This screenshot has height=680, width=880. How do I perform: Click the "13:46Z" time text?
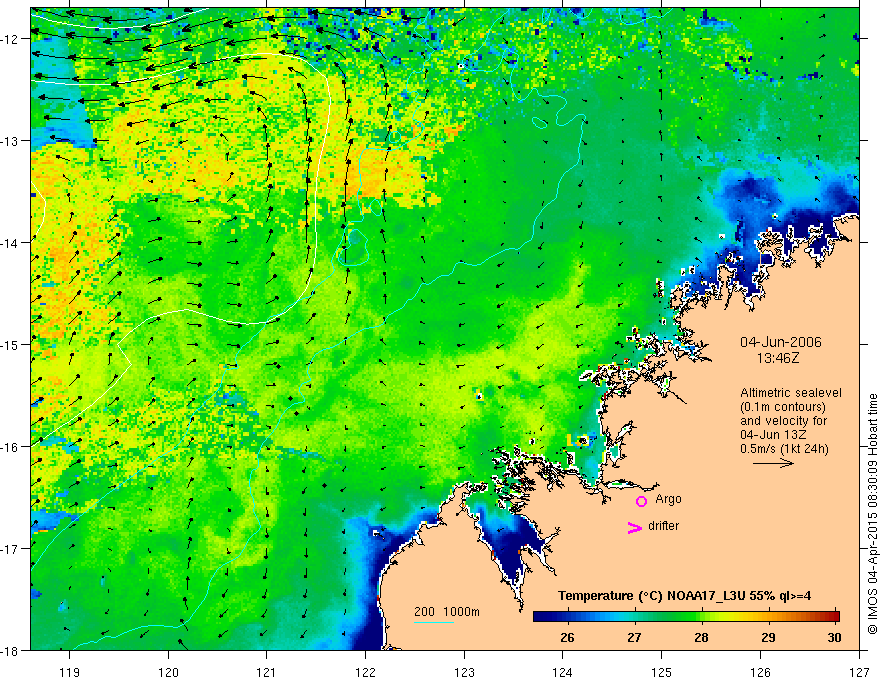(x=777, y=358)
